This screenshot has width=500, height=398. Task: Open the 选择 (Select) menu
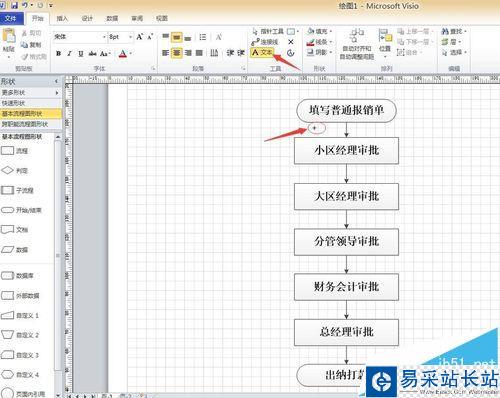pyautogui.click(x=454, y=52)
